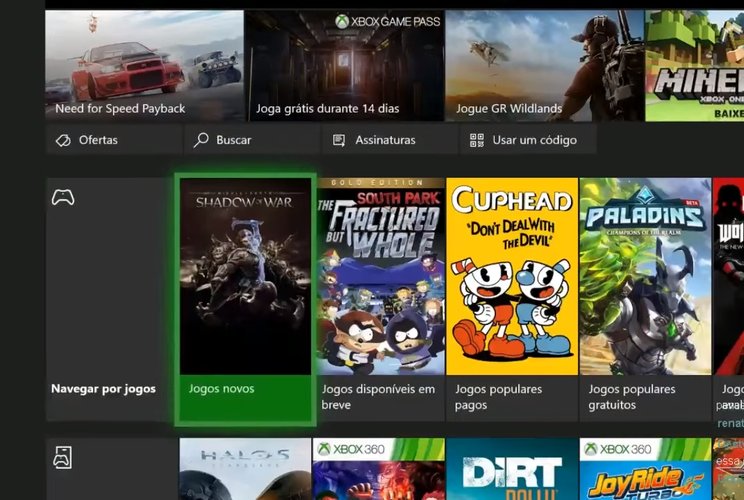Open the DiRT Rally tile
Viewport: 744px width, 500px height.
512,469
